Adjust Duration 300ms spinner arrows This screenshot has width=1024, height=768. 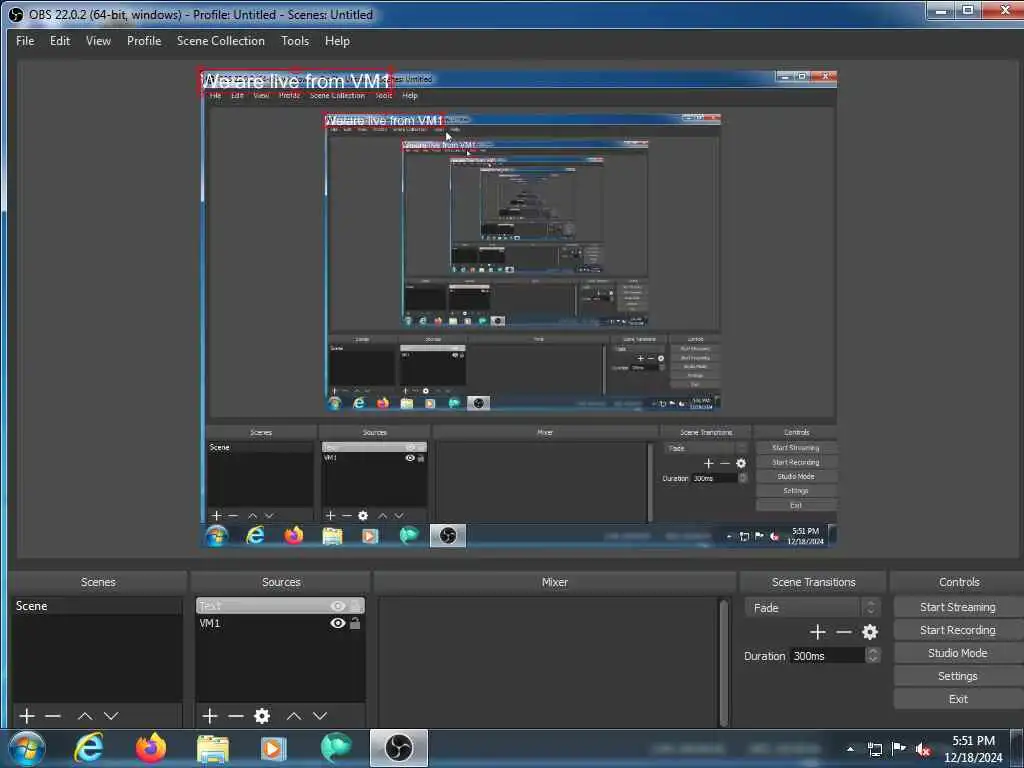872,655
